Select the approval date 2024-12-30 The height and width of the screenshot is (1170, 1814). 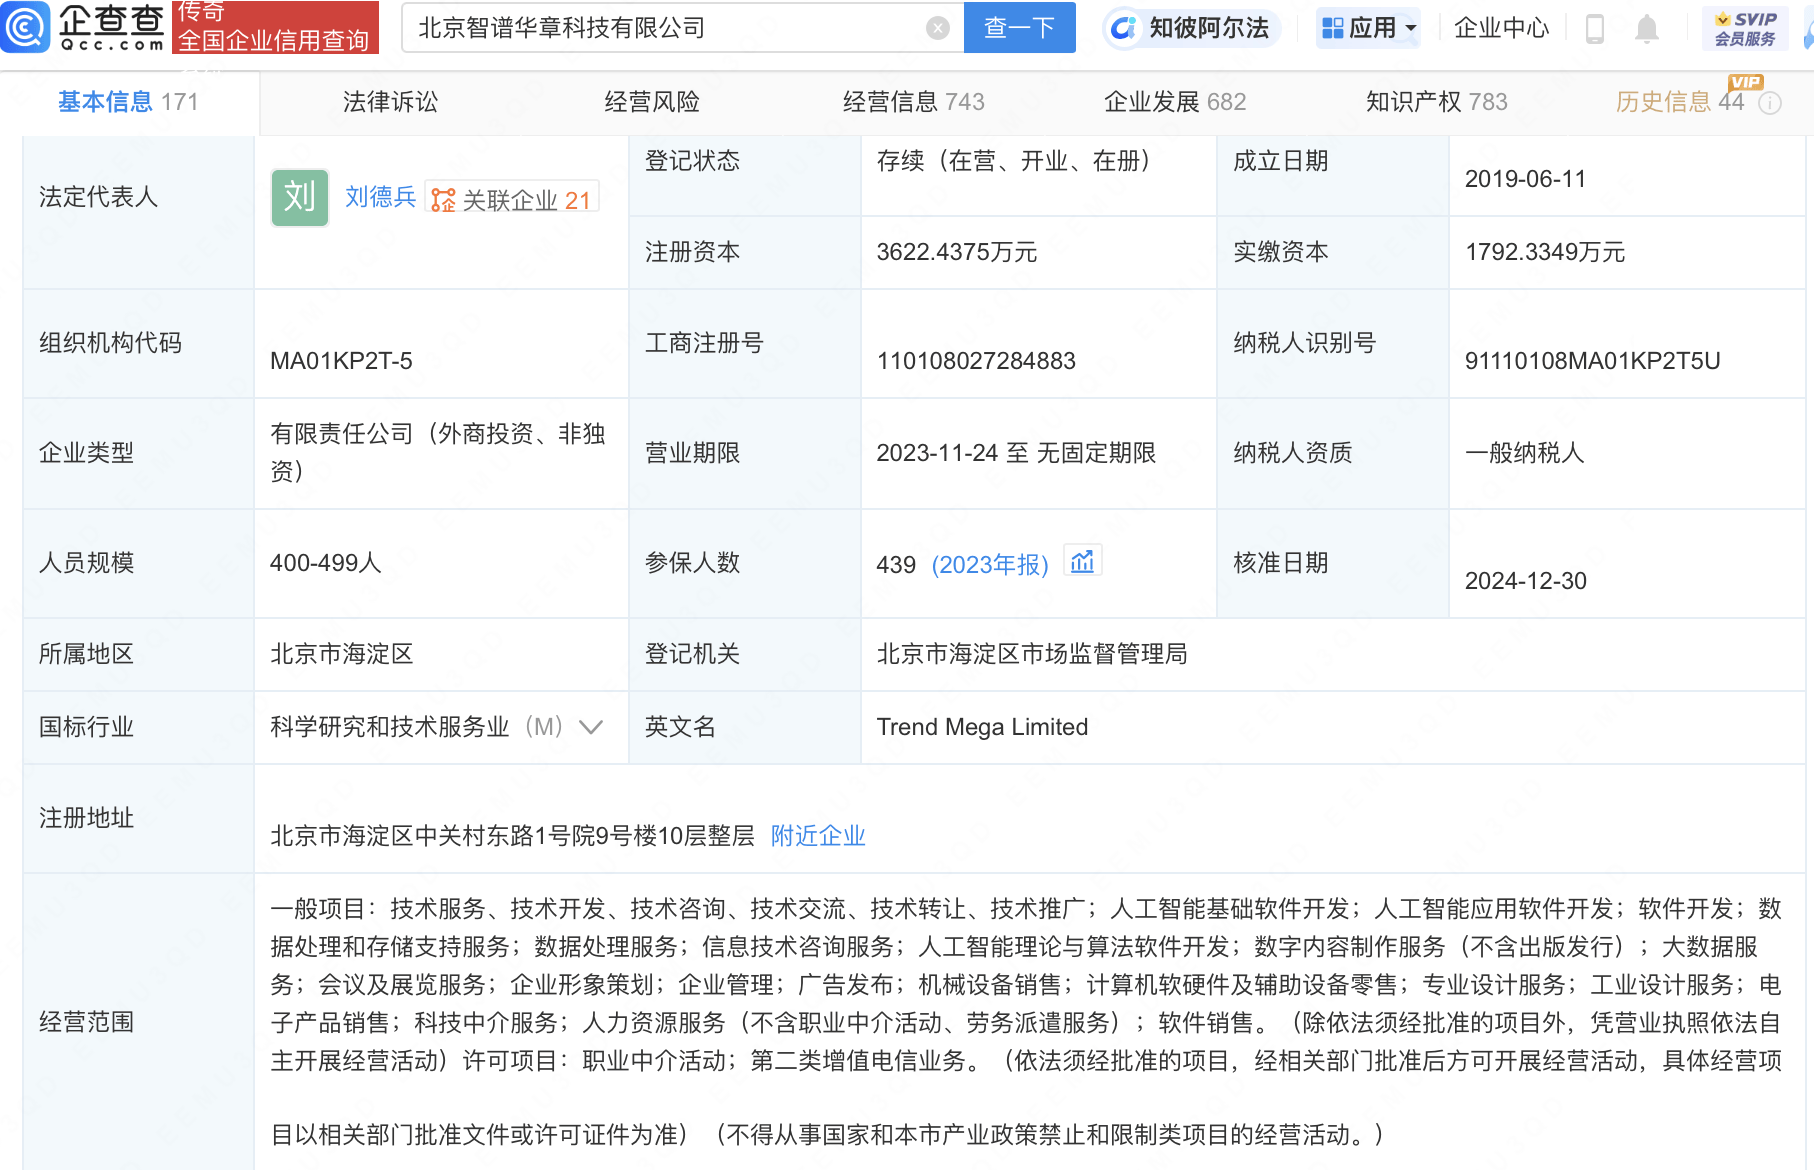(1525, 581)
